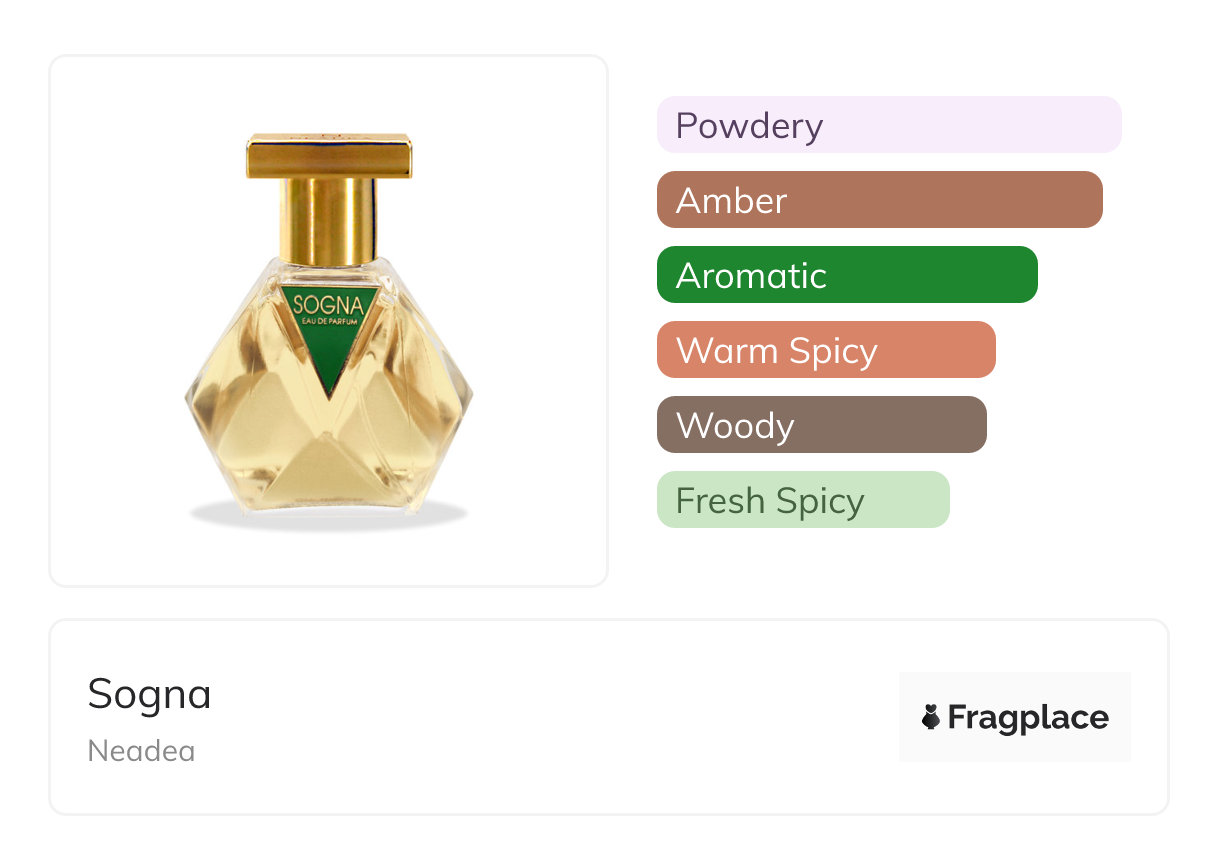Click the Neadea brand name
Screen dimensions: 1218x864
pos(141,751)
